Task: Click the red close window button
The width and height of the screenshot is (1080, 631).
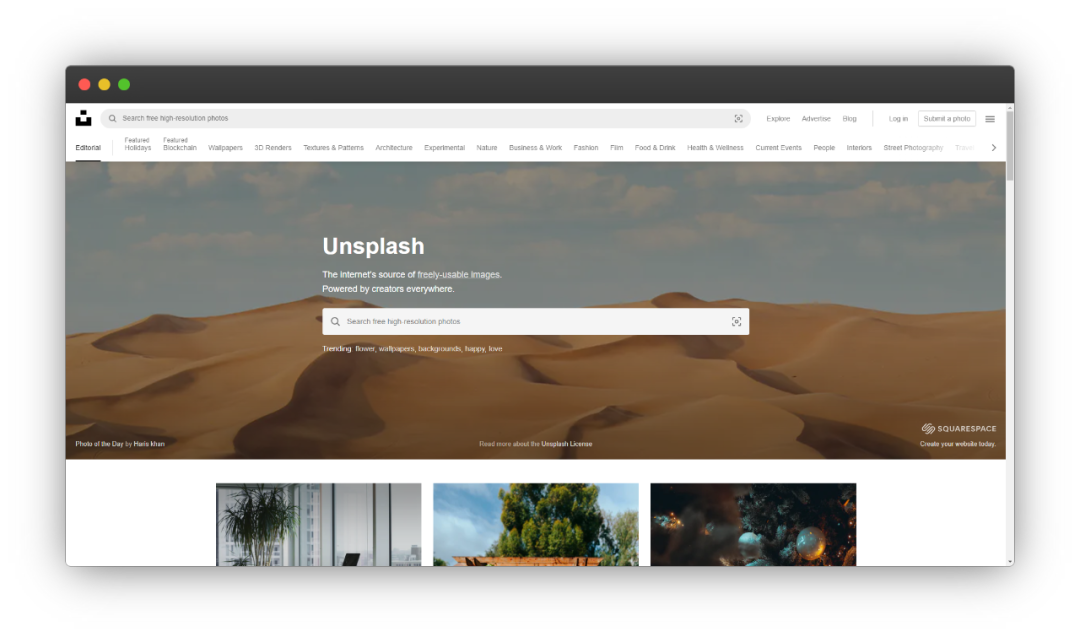Action: (84, 84)
